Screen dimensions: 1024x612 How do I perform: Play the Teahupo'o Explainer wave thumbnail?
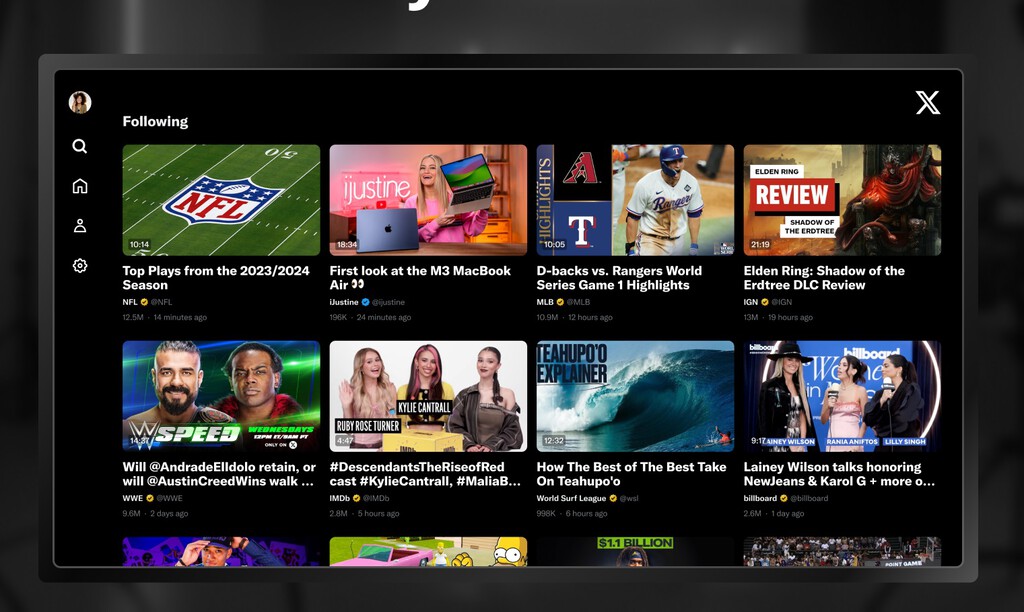coord(635,396)
